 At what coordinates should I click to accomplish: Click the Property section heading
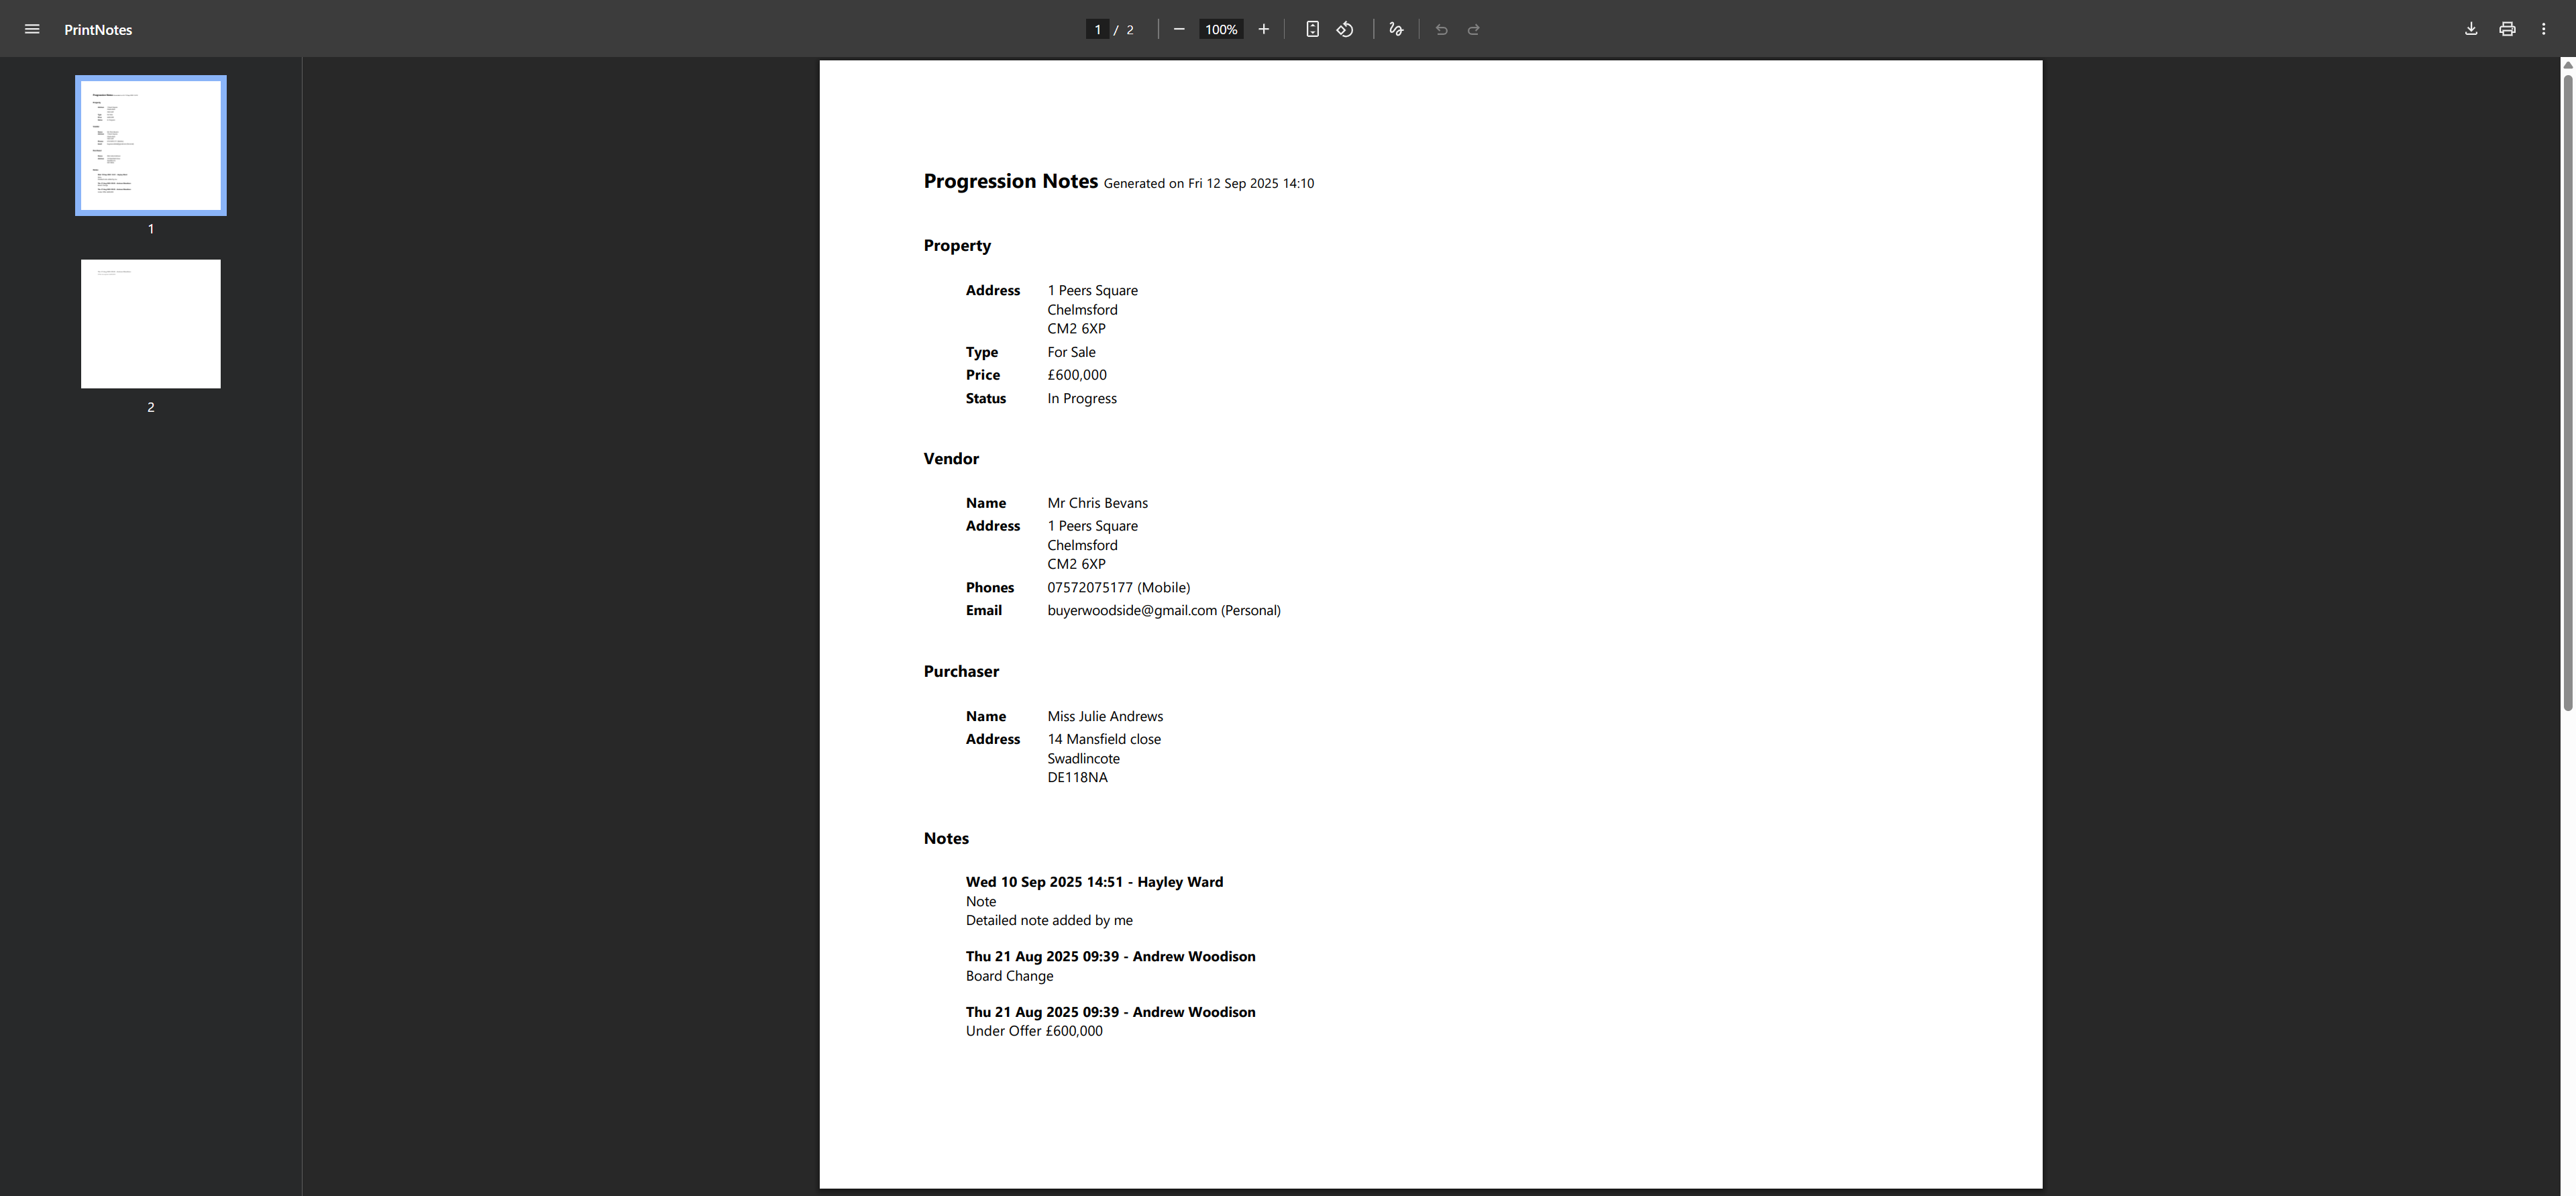[957, 246]
